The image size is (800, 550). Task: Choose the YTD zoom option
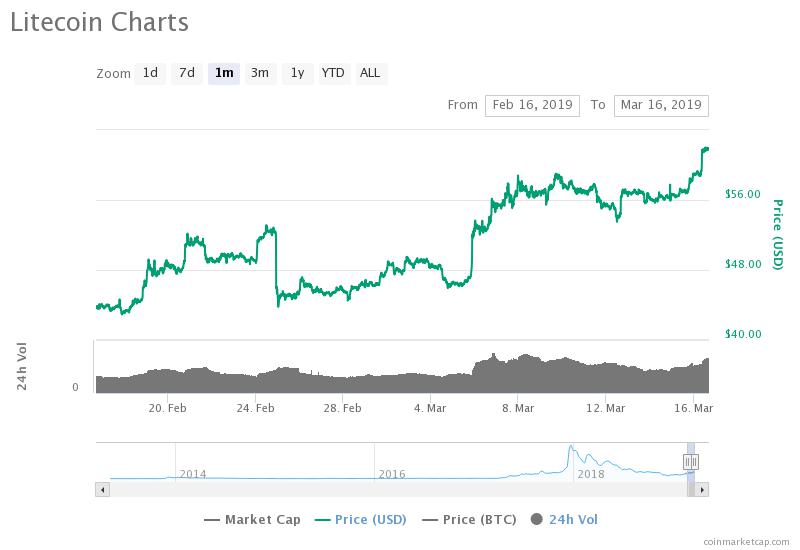pos(332,73)
